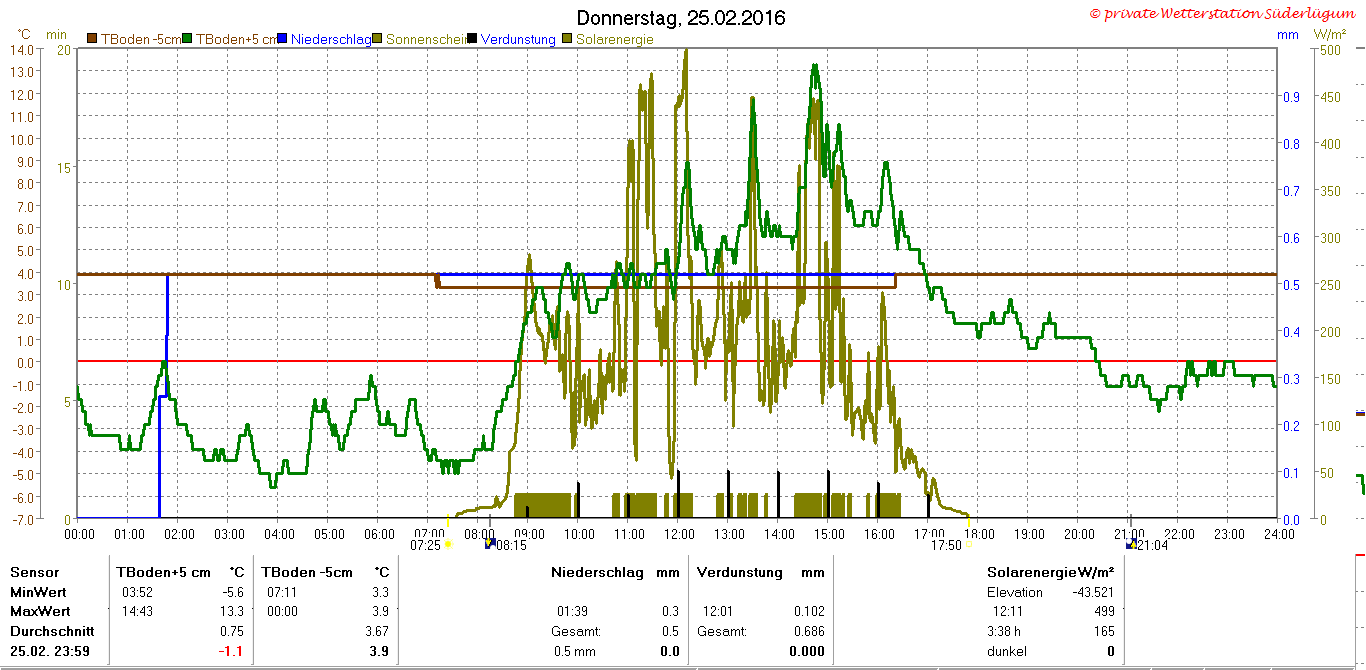Click the Elevation value -43.521

pyautogui.click(x=1093, y=592)
